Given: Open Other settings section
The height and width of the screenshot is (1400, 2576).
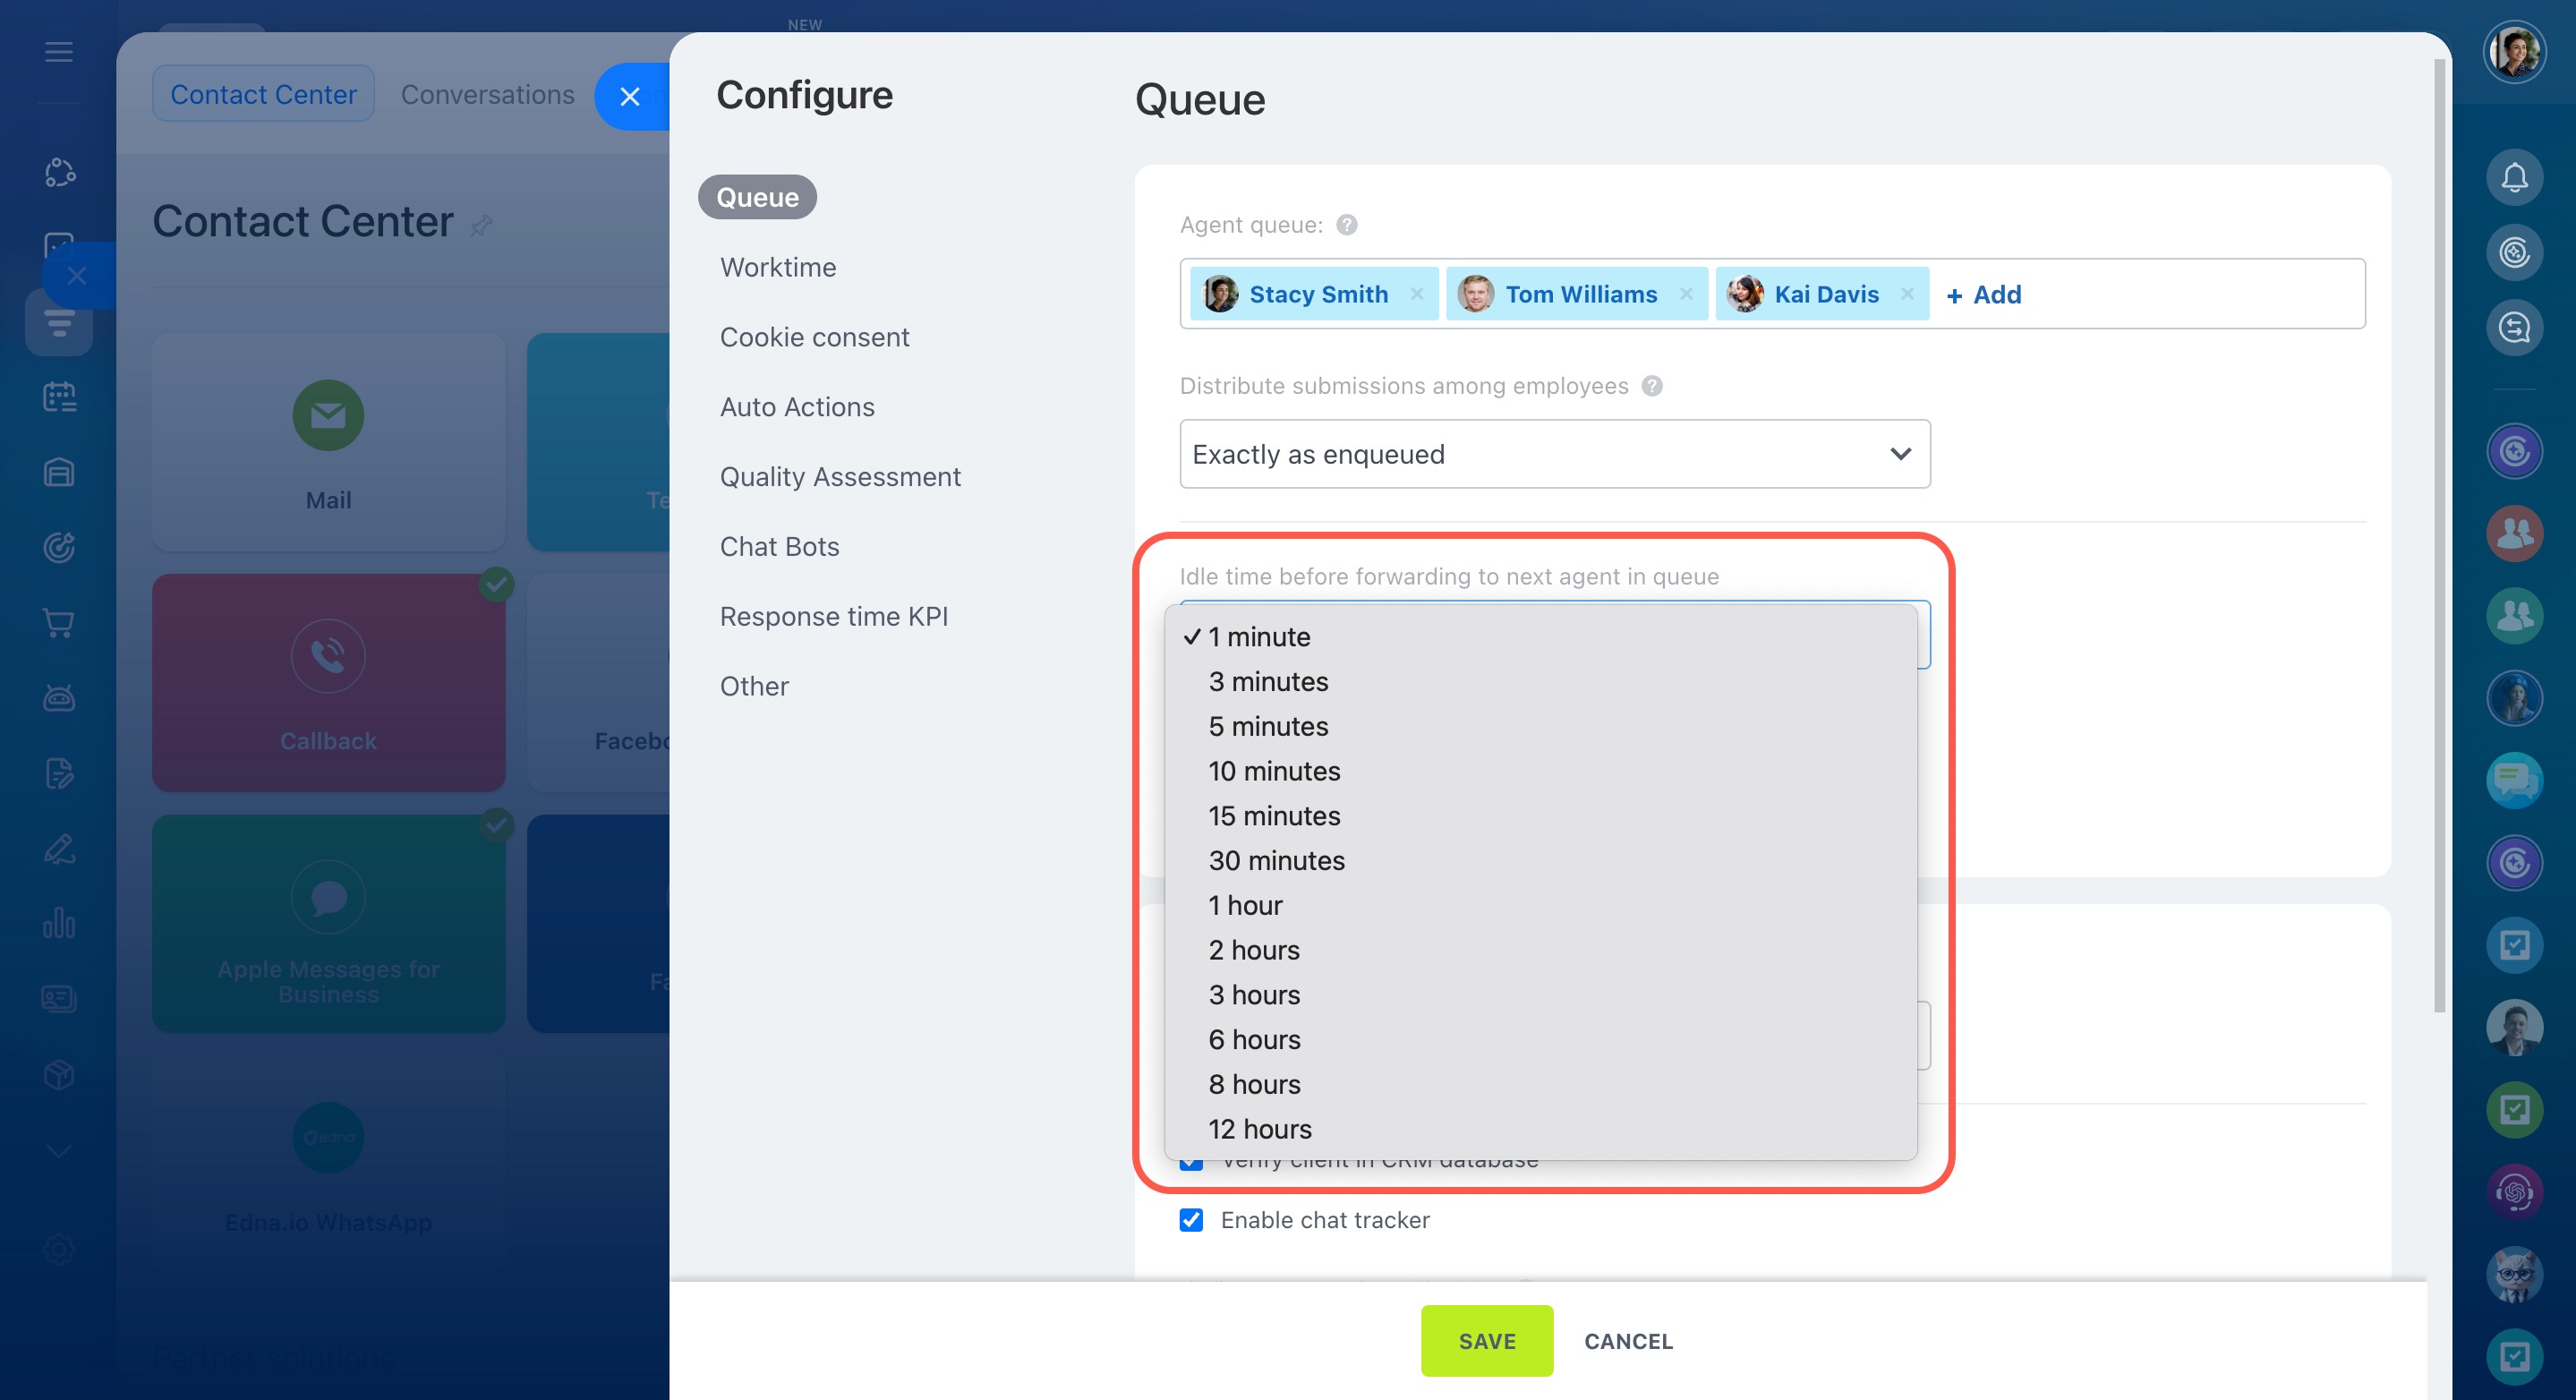Looking at the screenshot, I should (754, 687).
